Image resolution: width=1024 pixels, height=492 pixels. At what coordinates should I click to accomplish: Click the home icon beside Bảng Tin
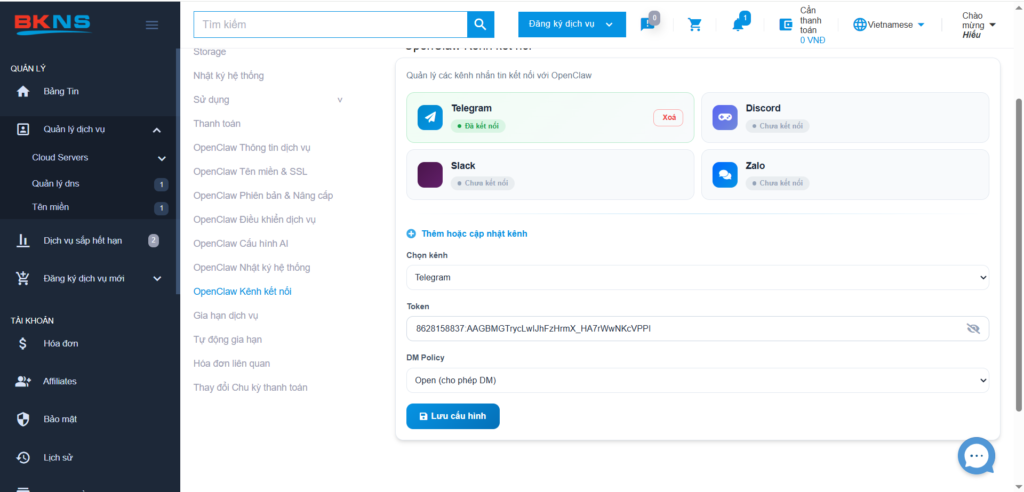(23, 91)
